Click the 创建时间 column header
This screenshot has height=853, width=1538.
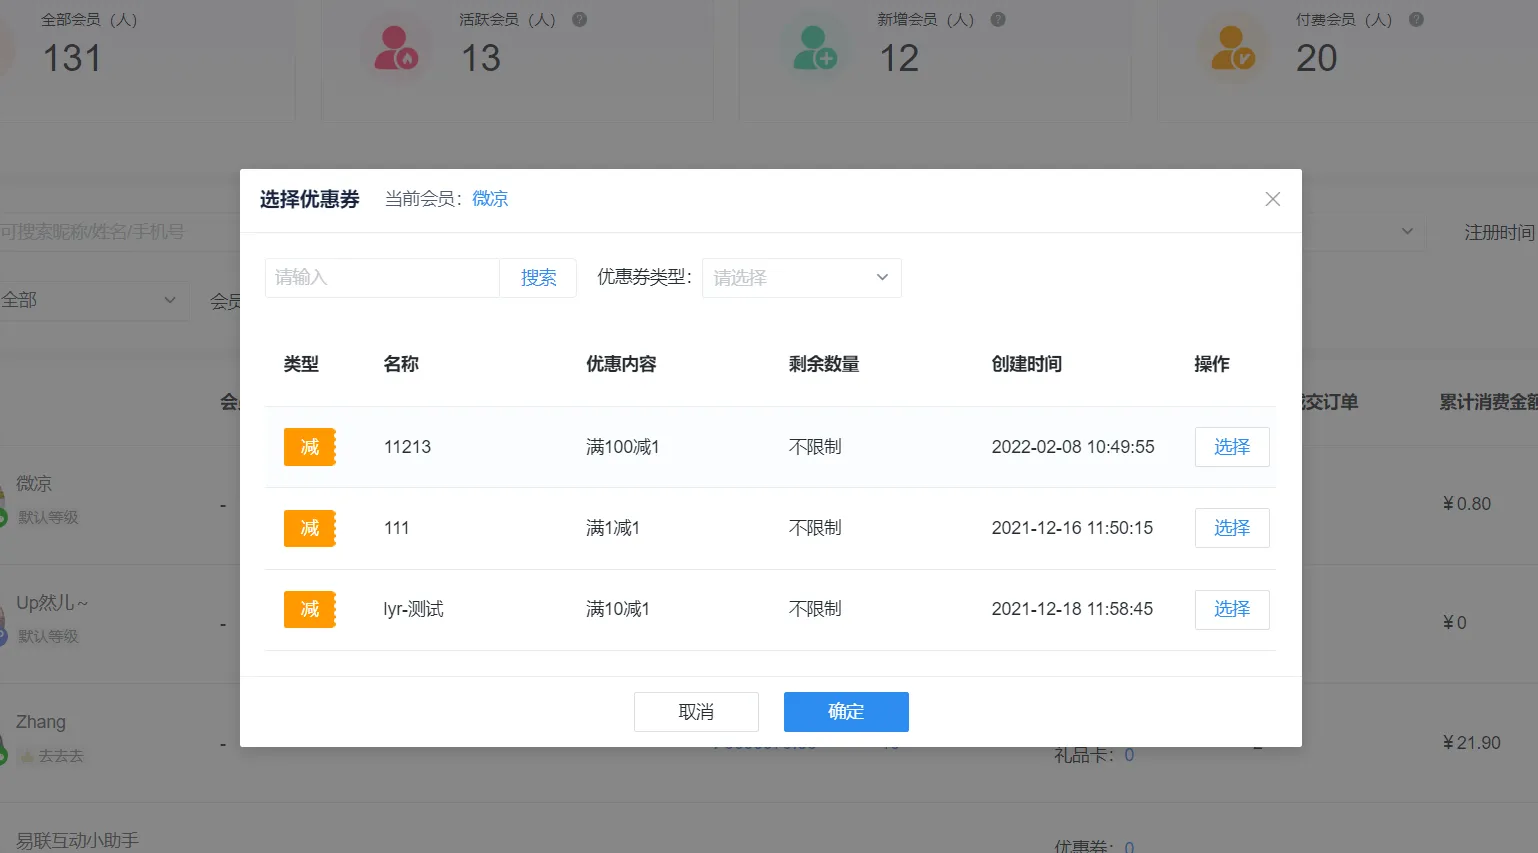(1027, 364)
